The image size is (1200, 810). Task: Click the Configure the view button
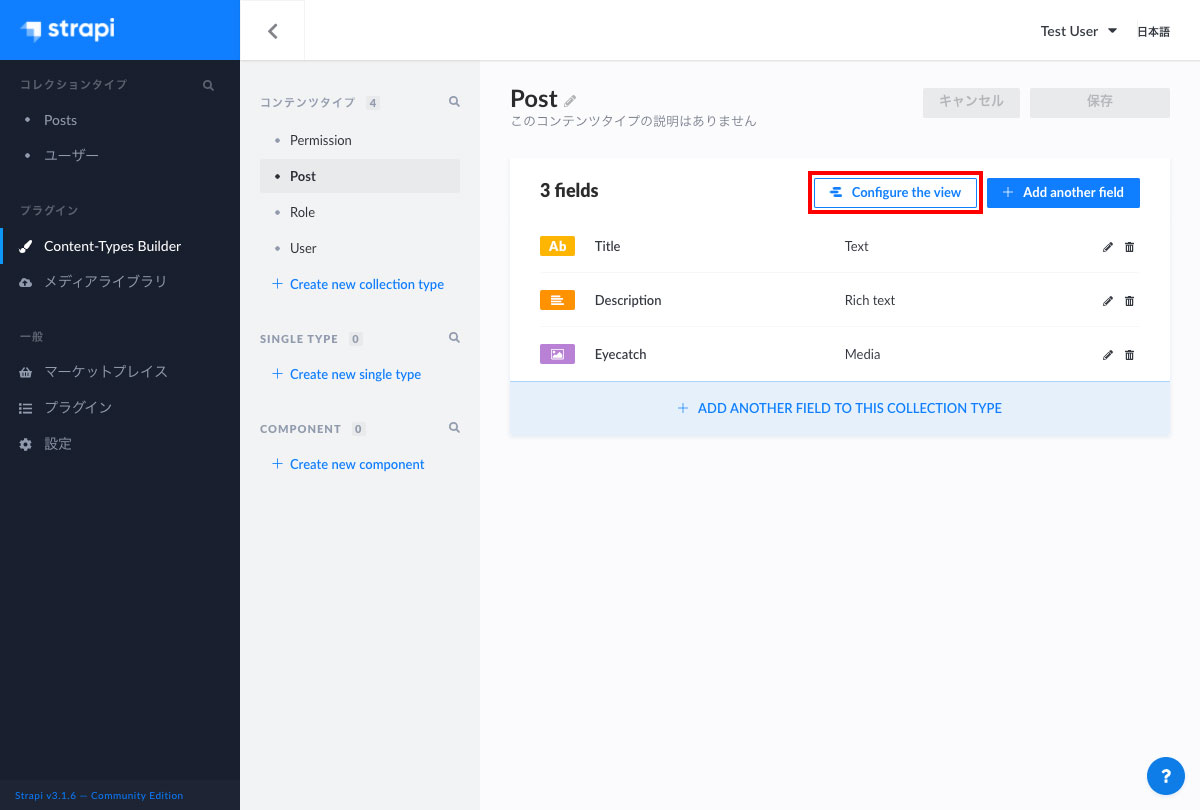coord(895,192)
